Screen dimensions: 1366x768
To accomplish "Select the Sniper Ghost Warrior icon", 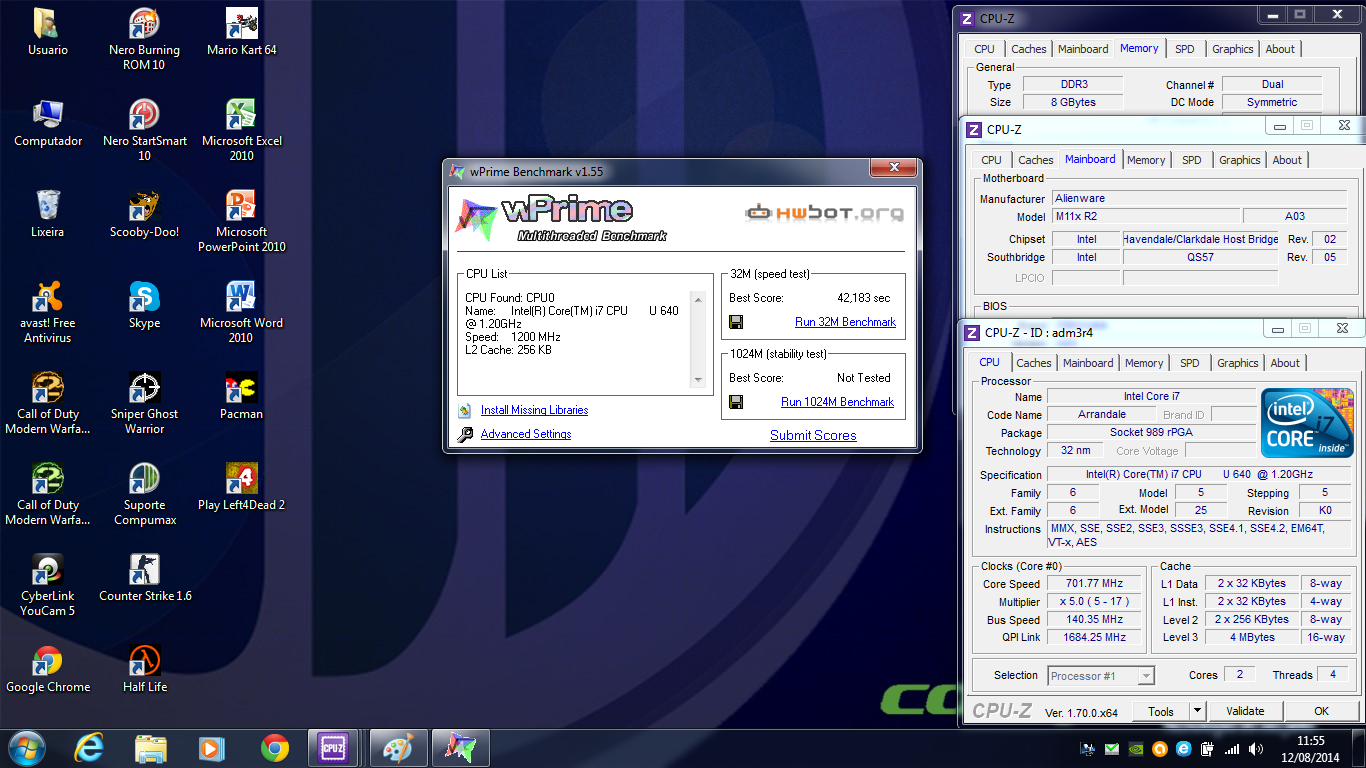I will pyautogui.click(x=144, y=403).
